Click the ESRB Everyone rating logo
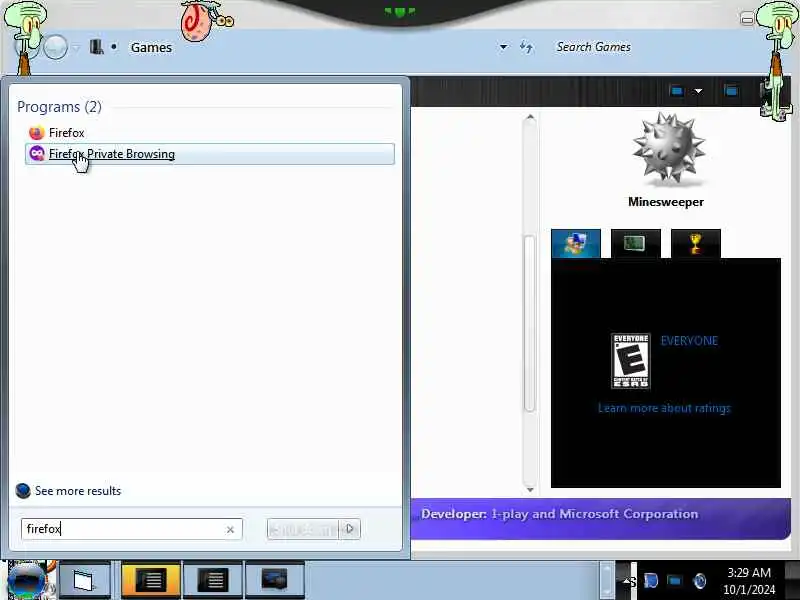 click(x=631, y=361)
